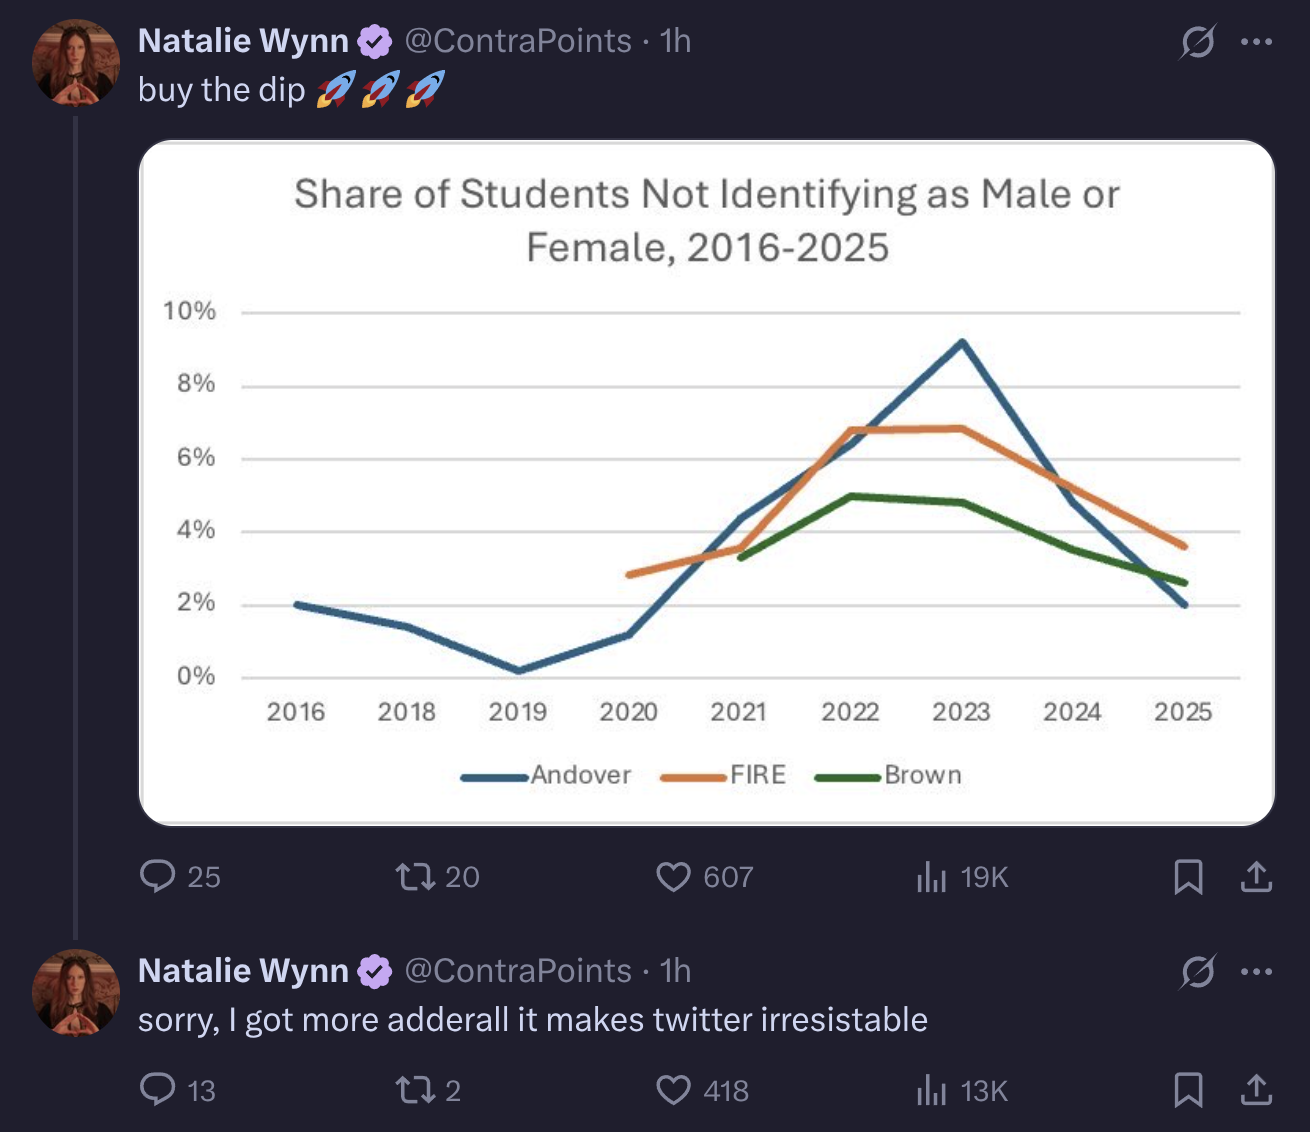Open the chart image in full view

click(x=707, y=483)
